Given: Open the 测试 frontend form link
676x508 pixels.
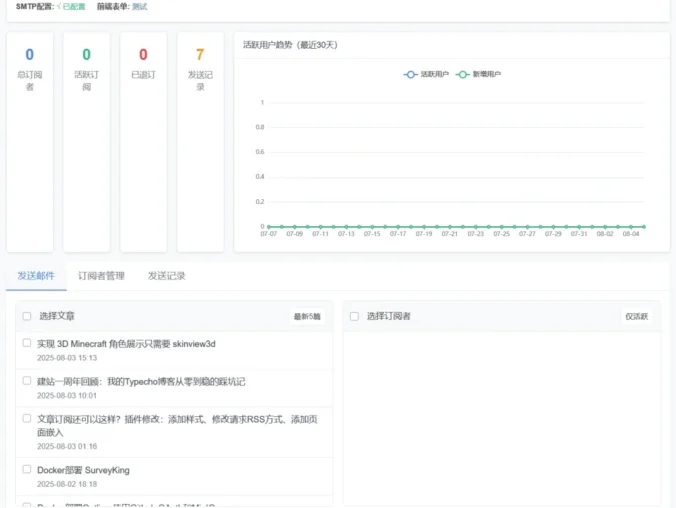Looking at the screenshot, I should coord(139,6).
